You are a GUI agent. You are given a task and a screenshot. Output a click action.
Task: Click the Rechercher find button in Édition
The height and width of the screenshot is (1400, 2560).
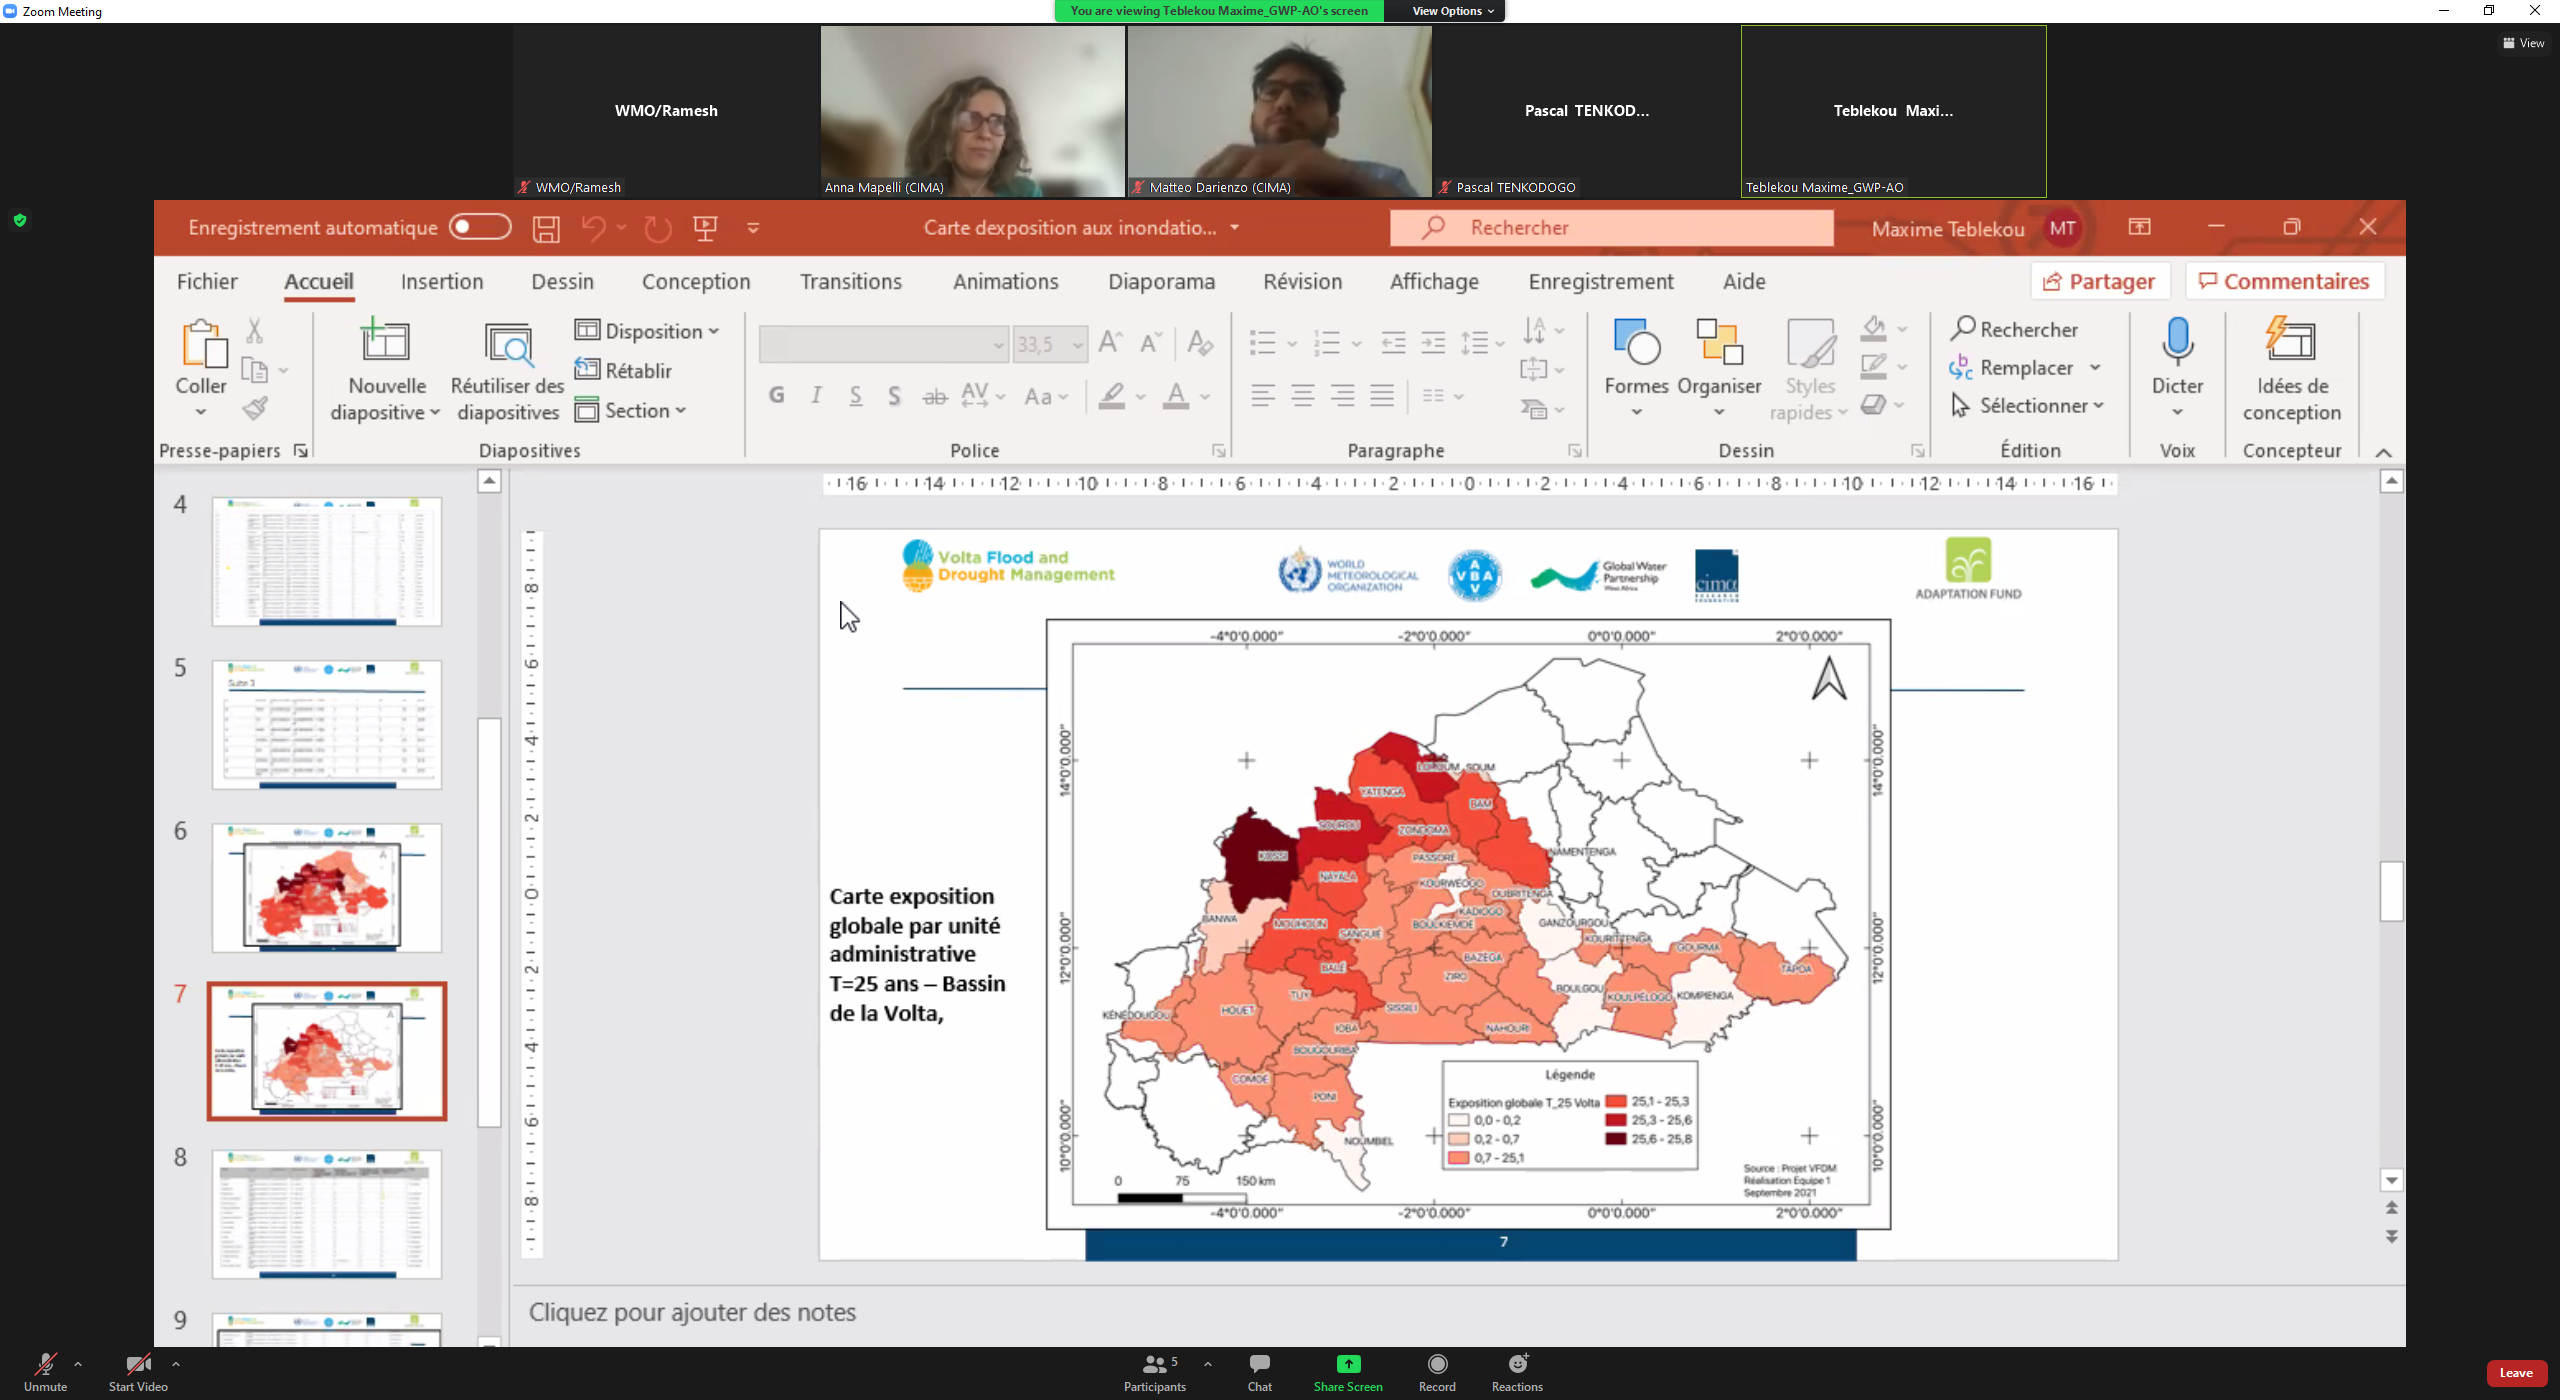[x=2015, y=329]
